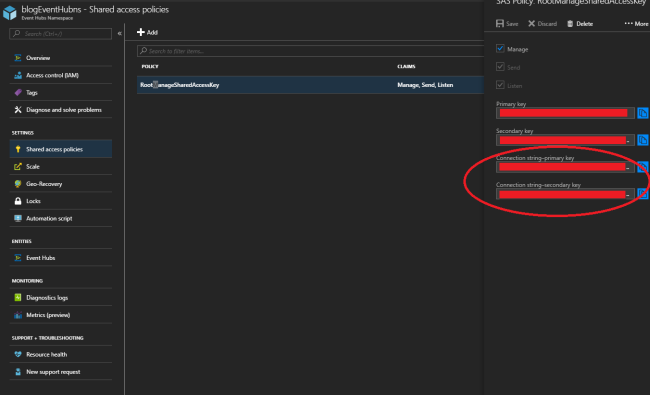Copy the Primary key value
Screen dimensions: 650x395
[643, 113]
